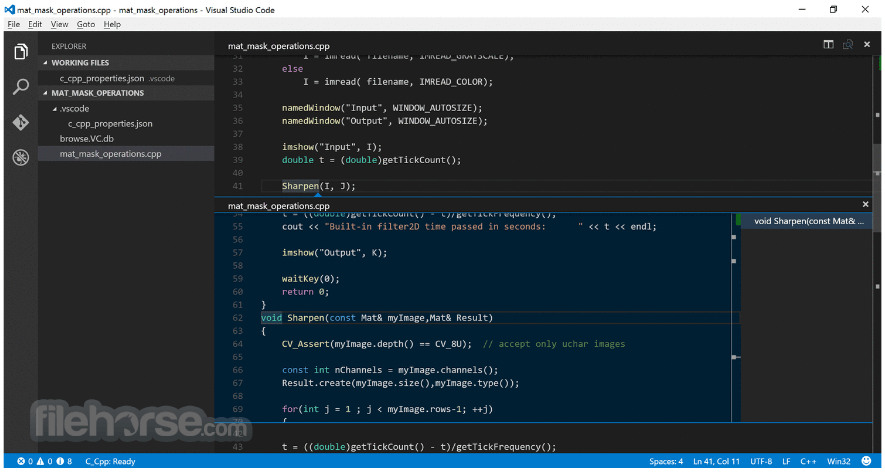The width and height of the screenshot is (885, 472).
Task: Open the File menu
Action: (14, 24)
